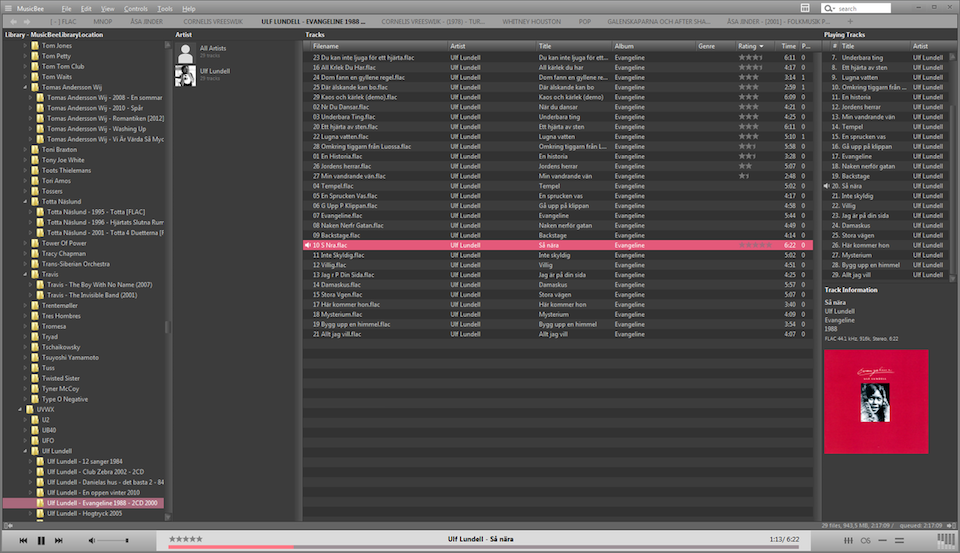Screen dimensions: 960x553
Task: Sort tracks by Rating column header
Action: tap(753, 46)
